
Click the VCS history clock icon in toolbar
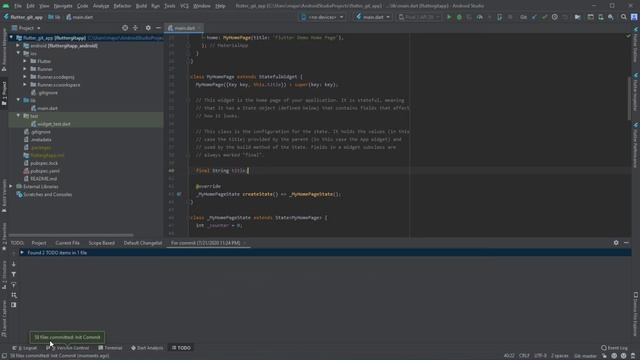555,17
